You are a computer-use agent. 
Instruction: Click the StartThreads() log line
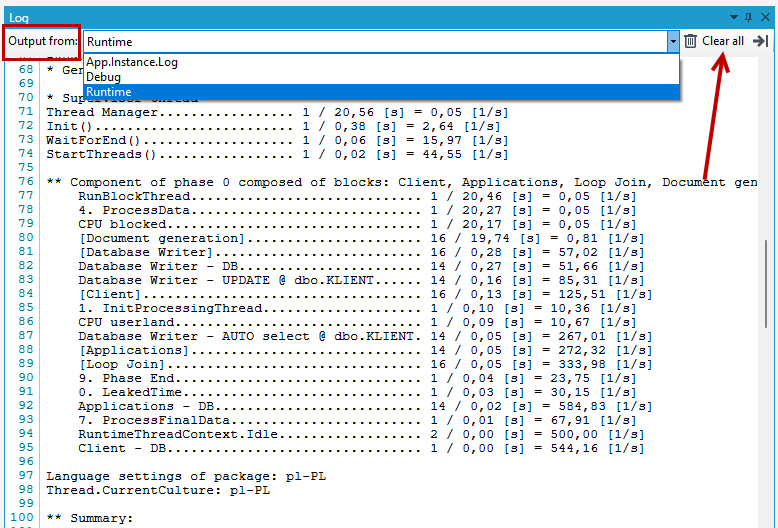click(277, 154)
